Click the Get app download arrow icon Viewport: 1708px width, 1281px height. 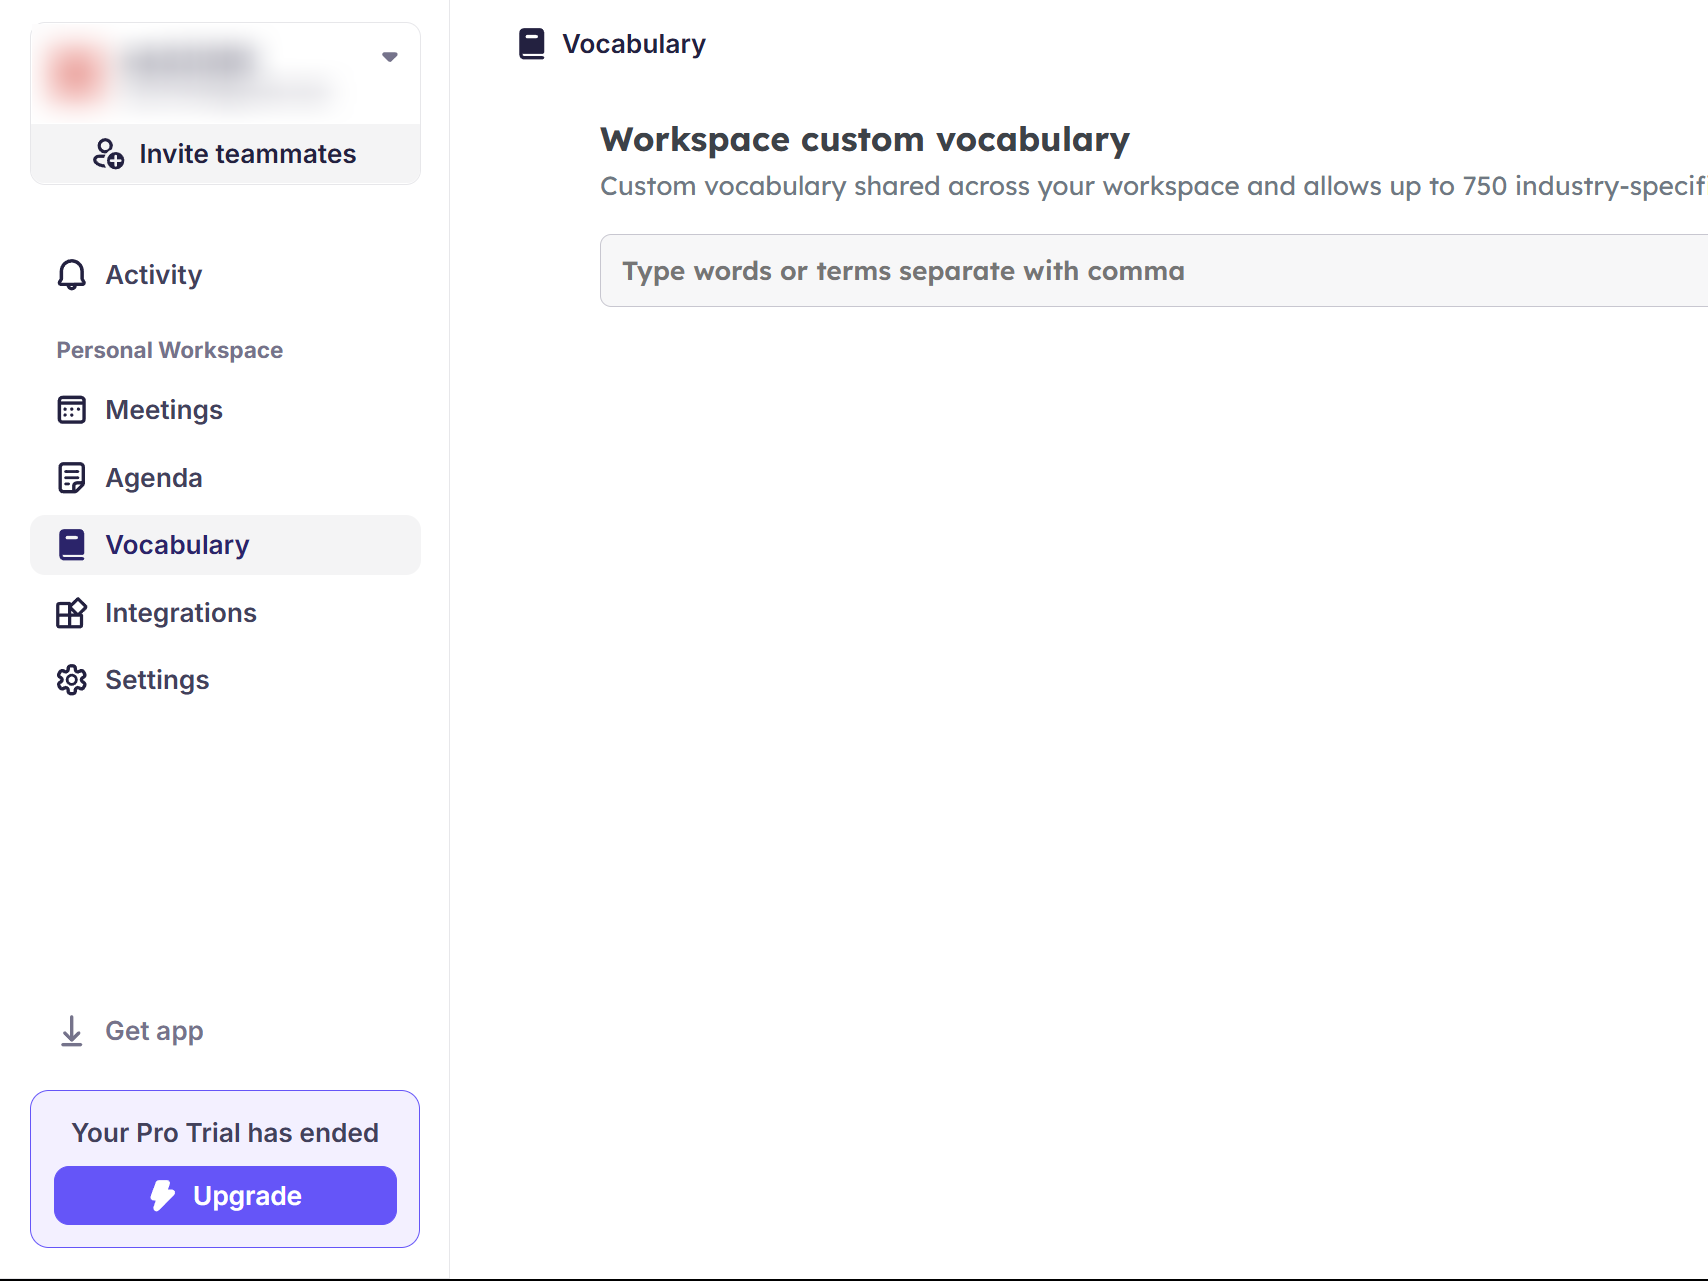tap(72, 1031)
